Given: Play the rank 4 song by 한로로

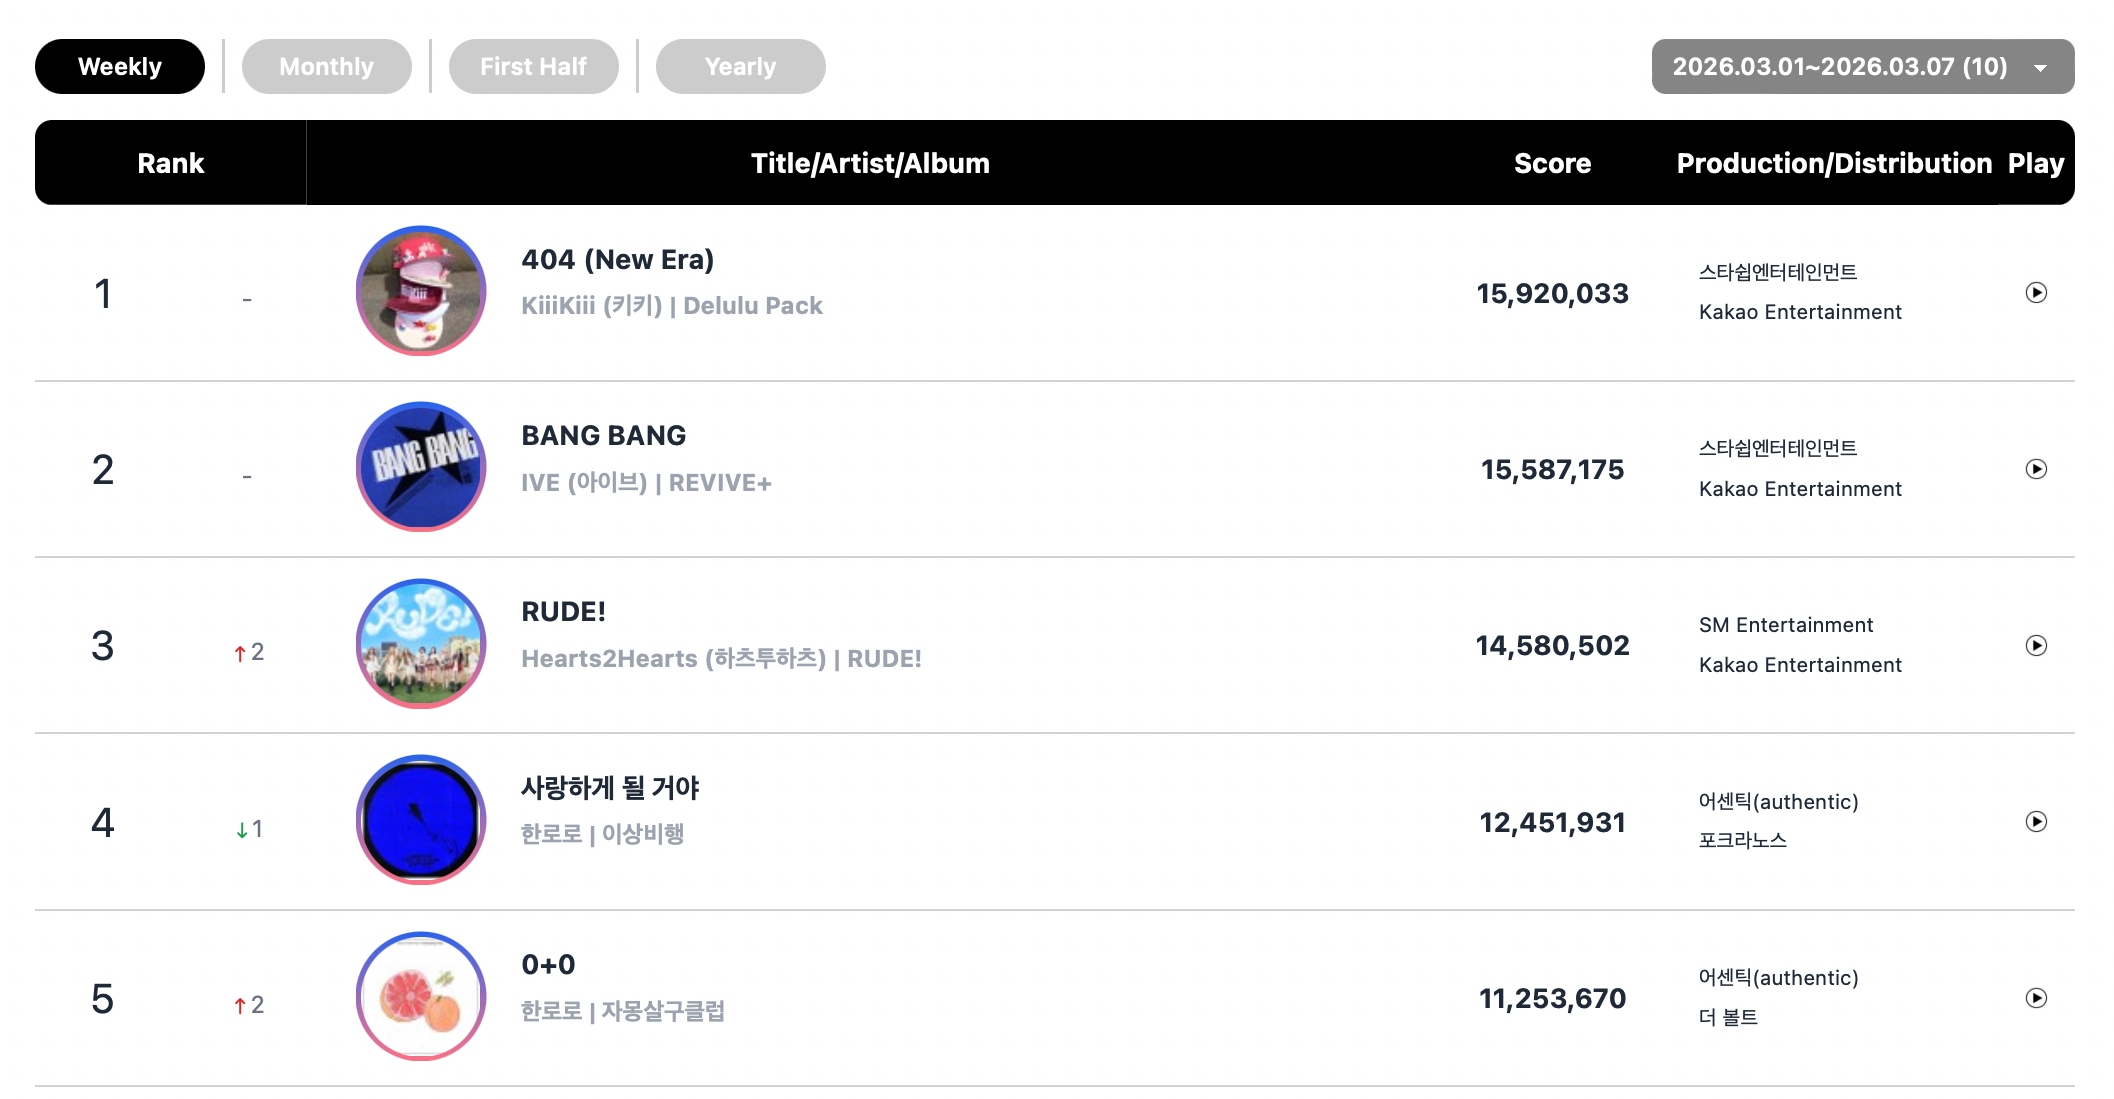Looking at the screenshot, I should [x=2036, y=822].
